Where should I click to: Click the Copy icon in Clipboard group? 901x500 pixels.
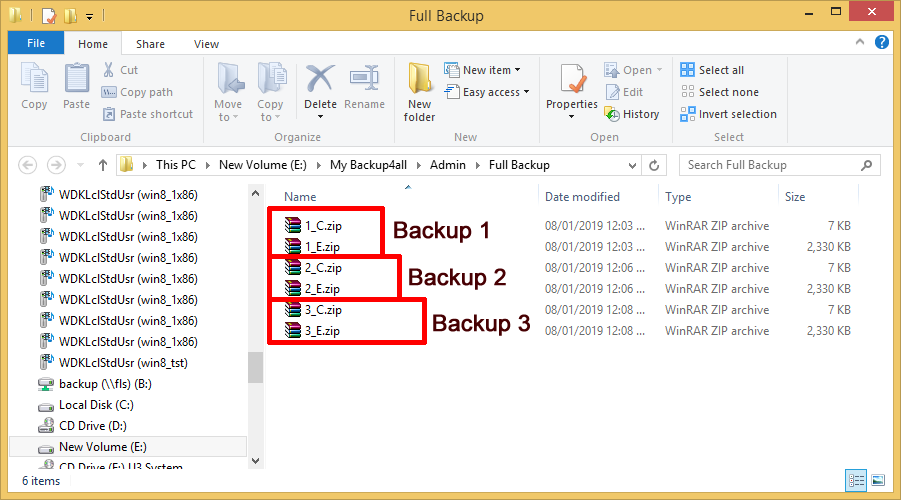pyautogui.click(x=34, y=78)
